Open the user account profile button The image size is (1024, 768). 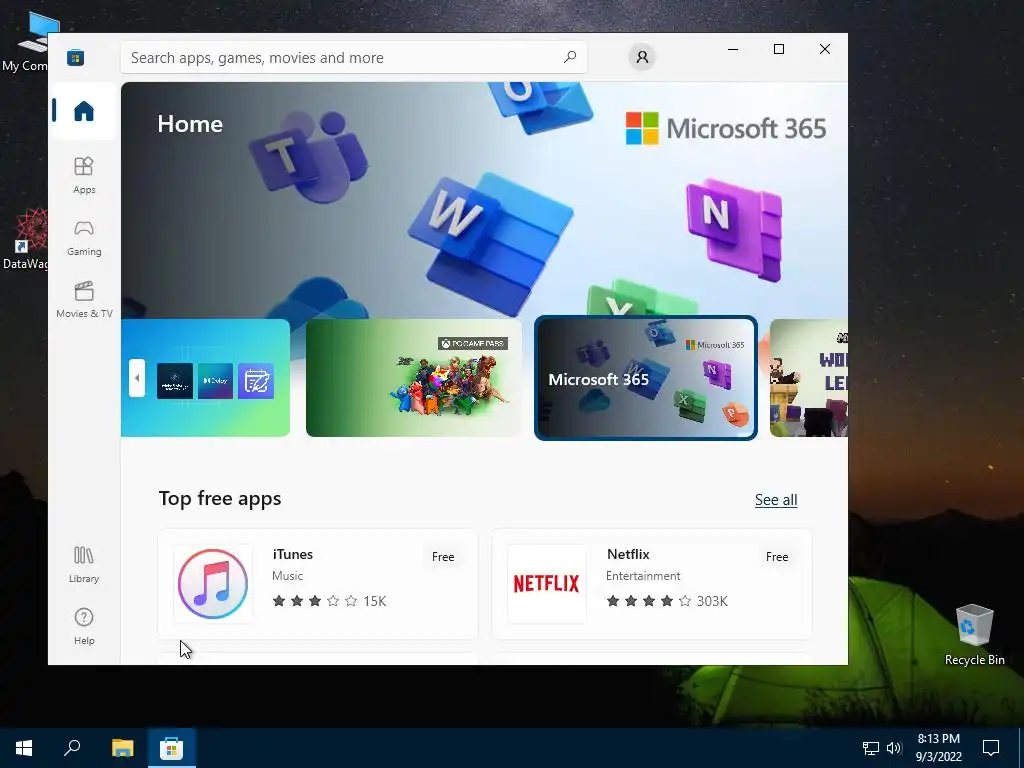(642, 57)
